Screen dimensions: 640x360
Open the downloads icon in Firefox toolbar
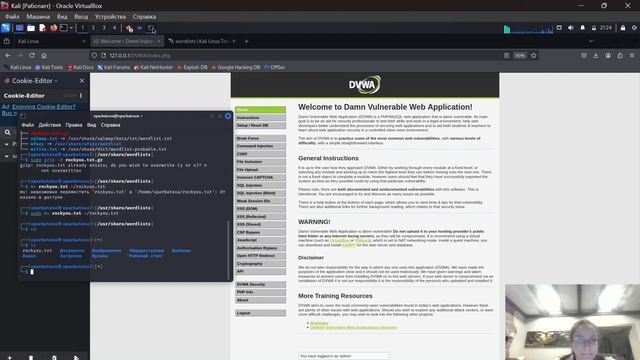[596, 56]
